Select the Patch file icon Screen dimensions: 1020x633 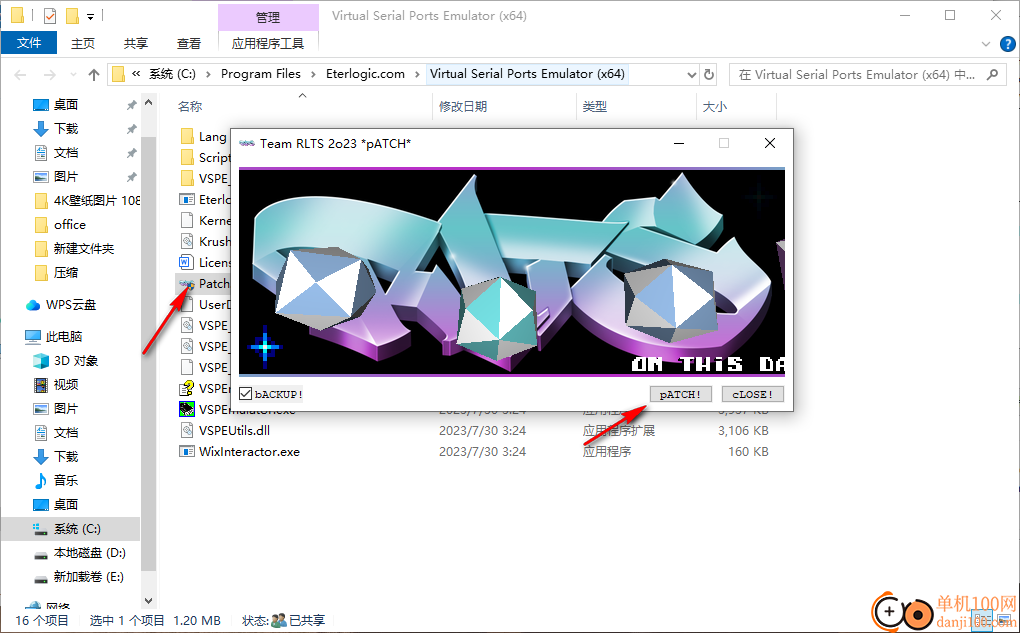click(x=187, y=284)
